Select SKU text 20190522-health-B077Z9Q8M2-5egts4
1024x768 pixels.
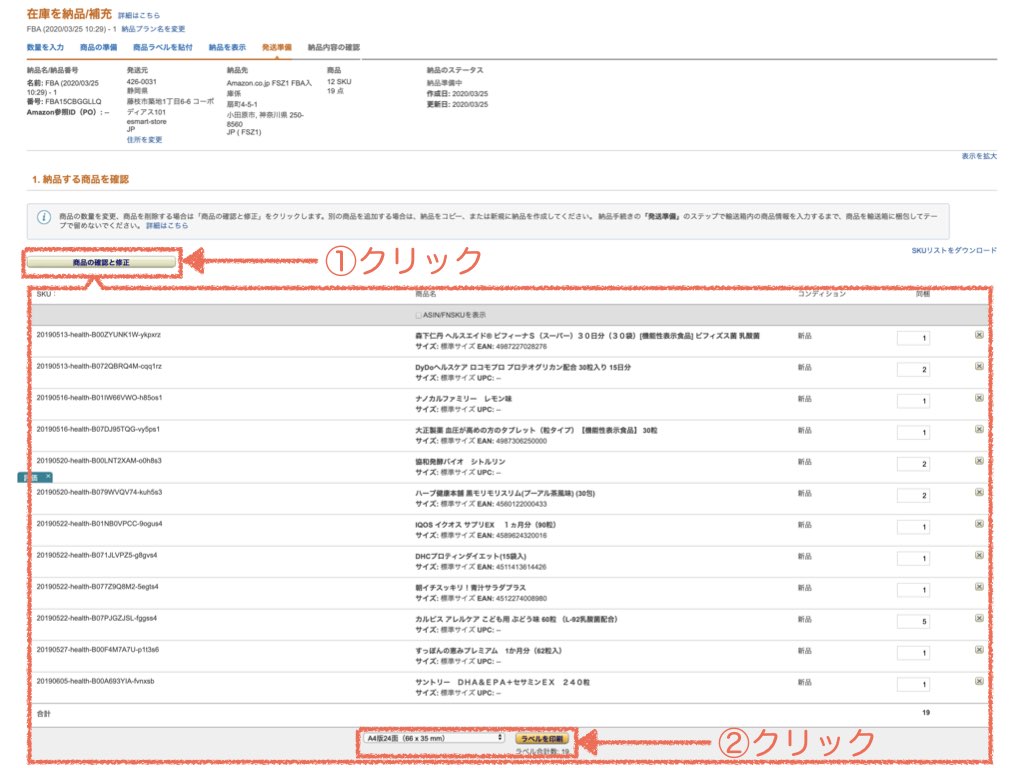tap(97, 587)
